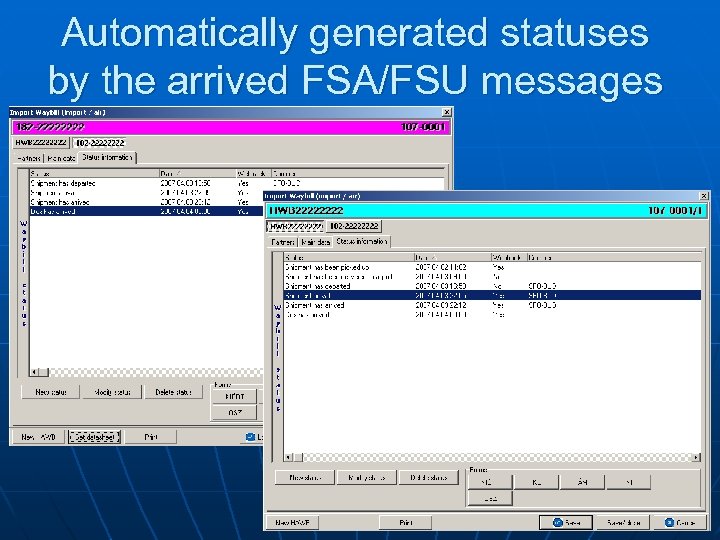The height and width of the screenshot is (540, 720).
Task: Close the front Import Waybill window
Action: pos(703,196)
